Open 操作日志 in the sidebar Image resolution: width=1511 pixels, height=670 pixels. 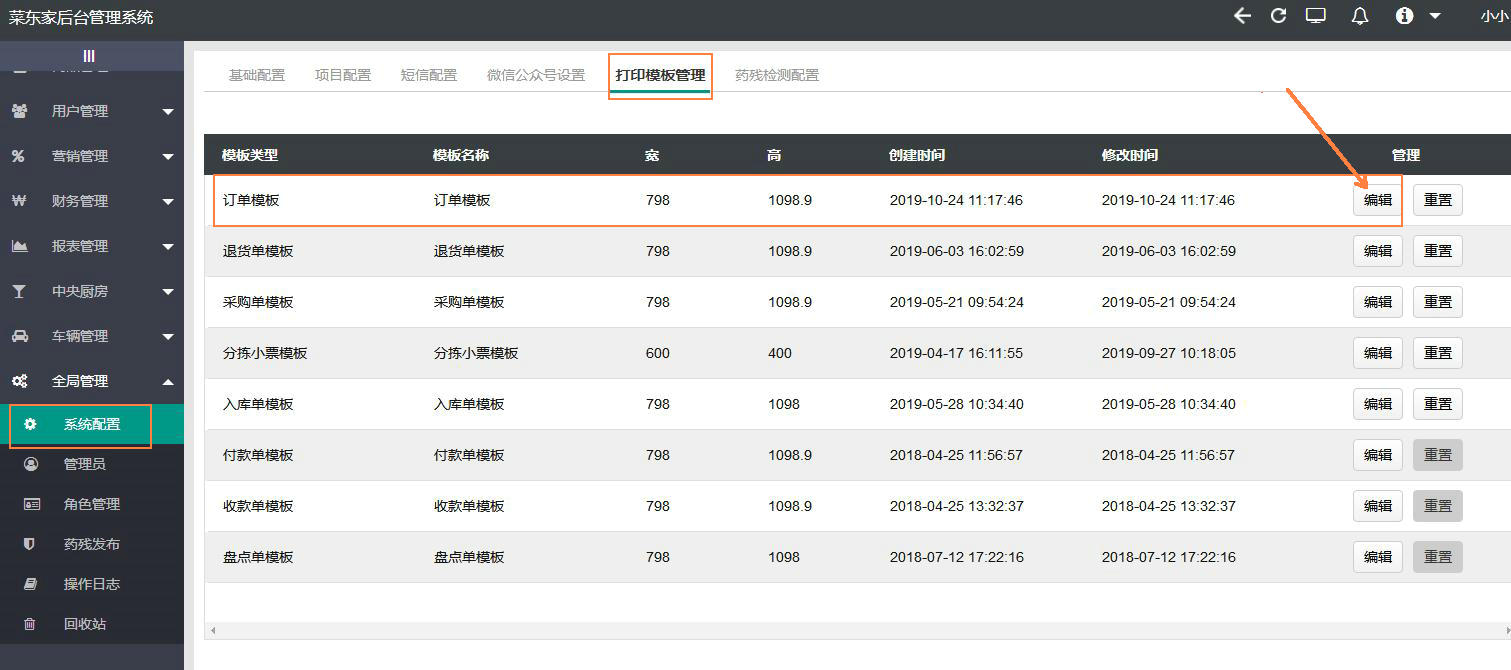coord(91,584)
